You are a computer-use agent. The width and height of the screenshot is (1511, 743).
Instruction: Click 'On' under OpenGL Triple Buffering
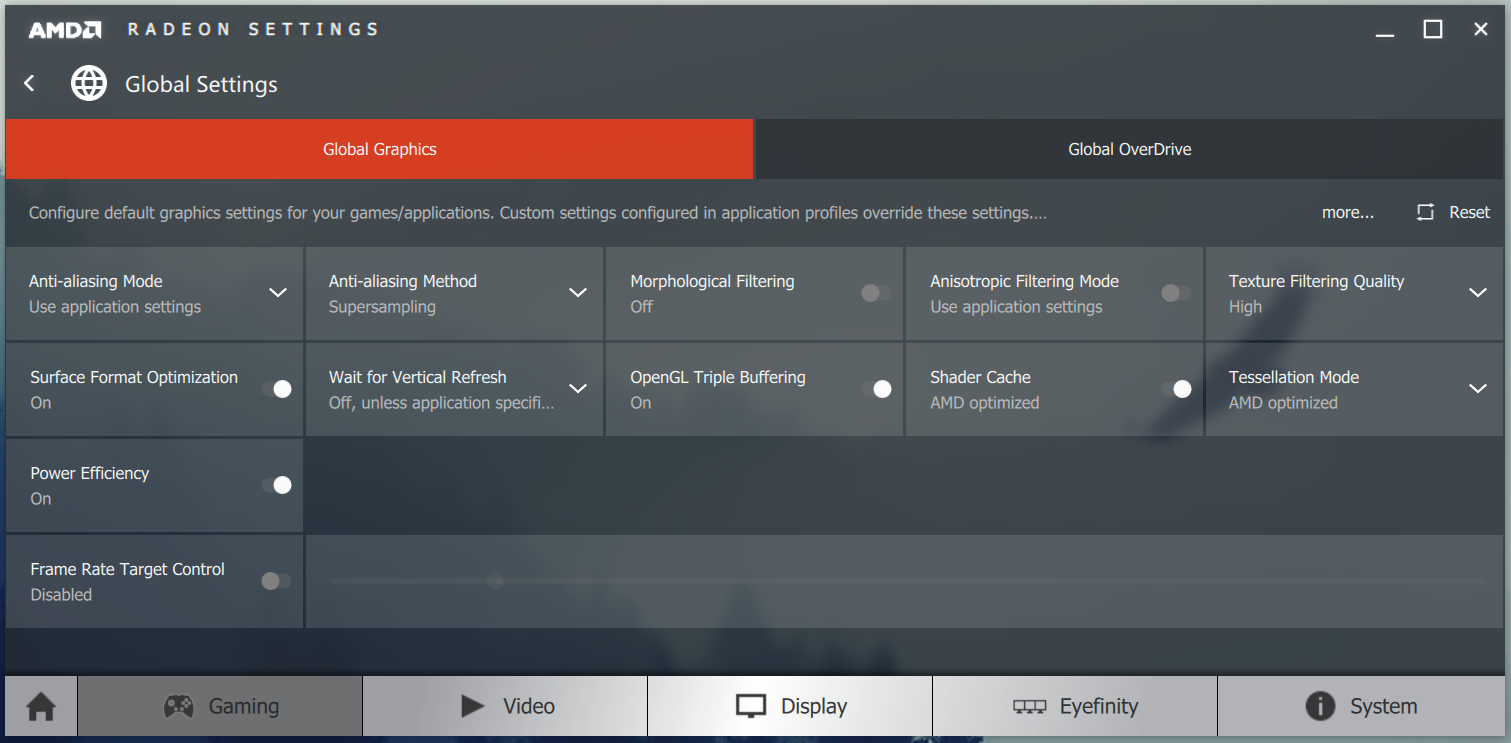[x=641, y=403]
